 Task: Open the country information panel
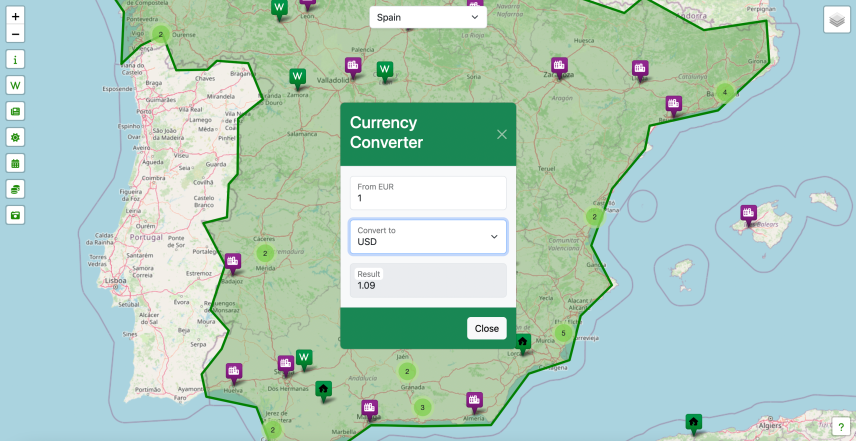[15, 60]
